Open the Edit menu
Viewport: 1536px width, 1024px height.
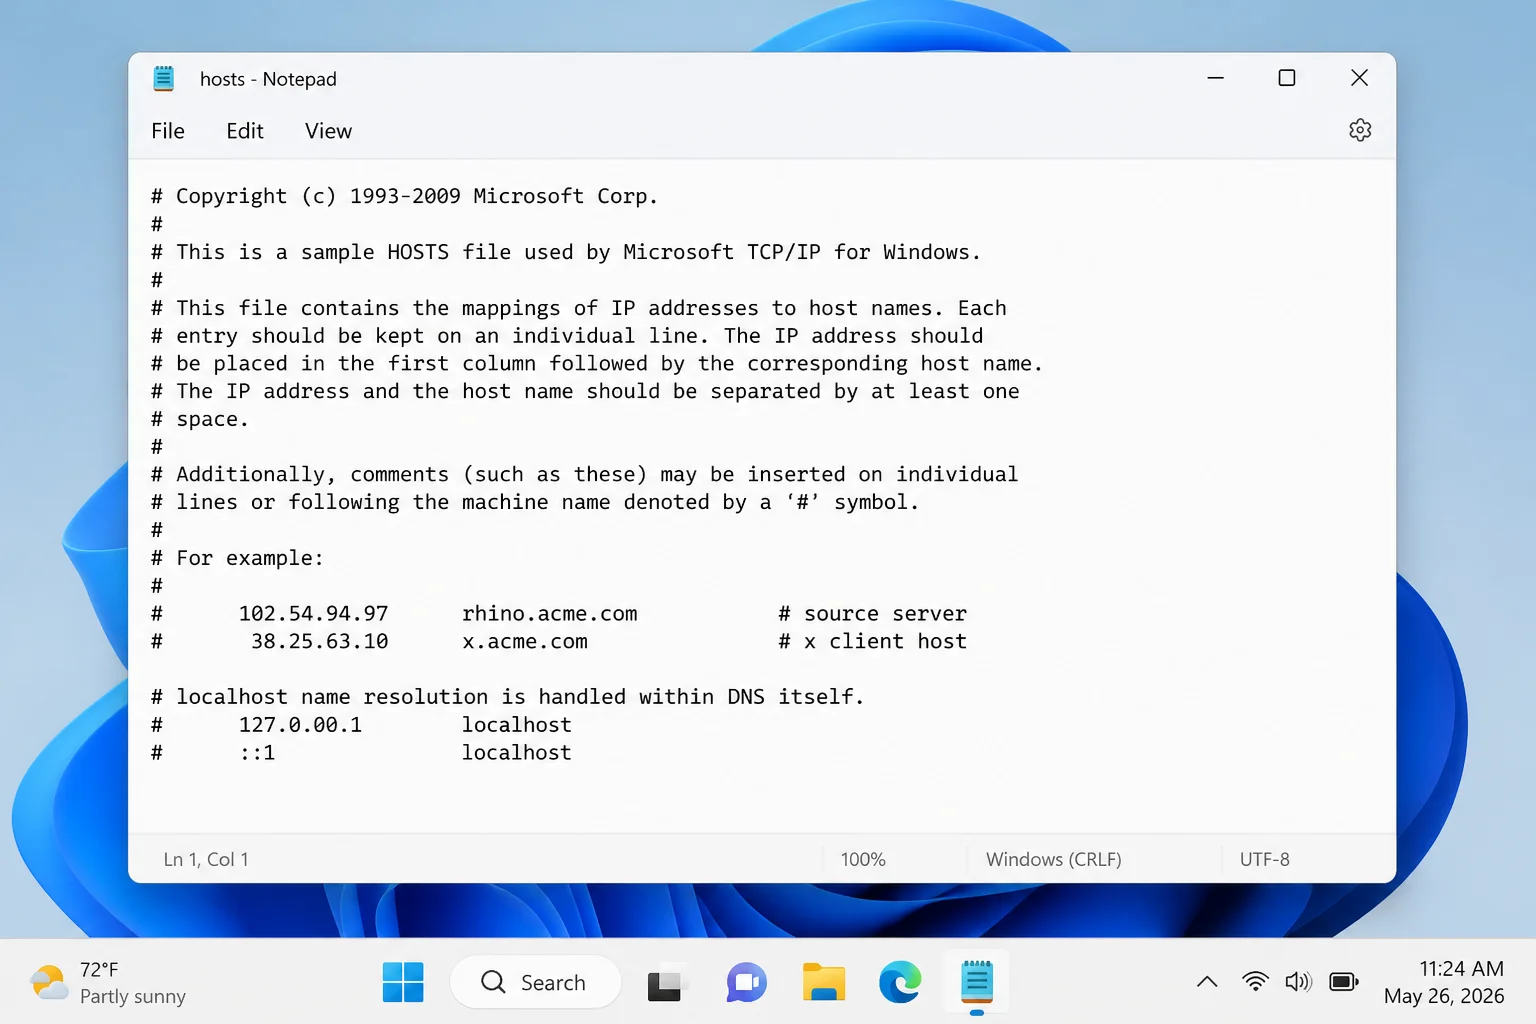(245, 131)
